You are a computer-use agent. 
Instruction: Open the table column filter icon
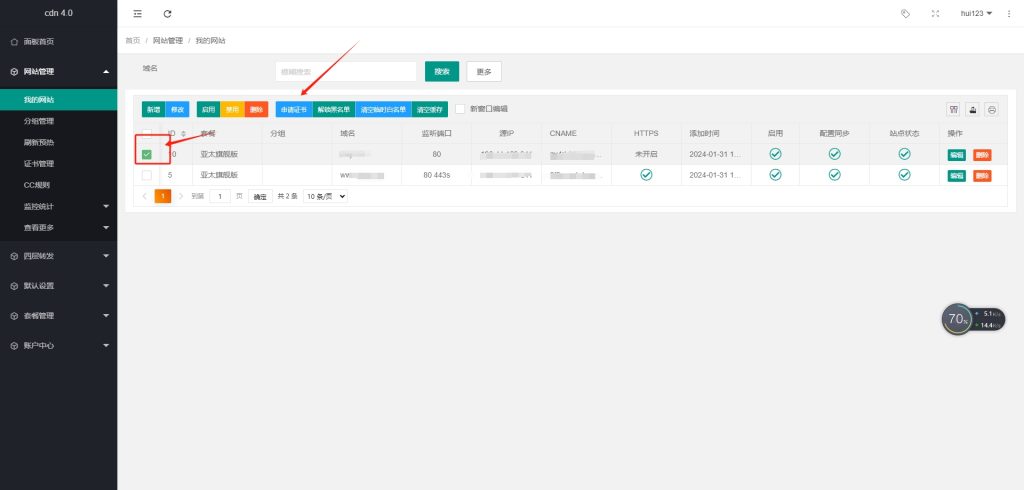coord(953,109)
